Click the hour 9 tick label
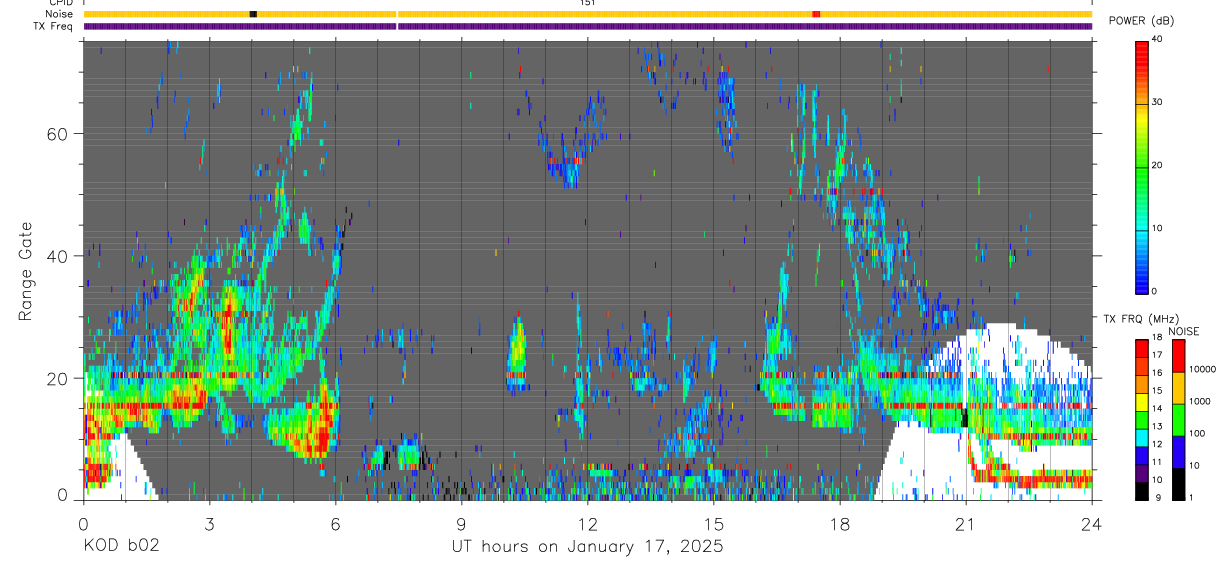The height and width of the screenshot is (567, 1228). 461,524
